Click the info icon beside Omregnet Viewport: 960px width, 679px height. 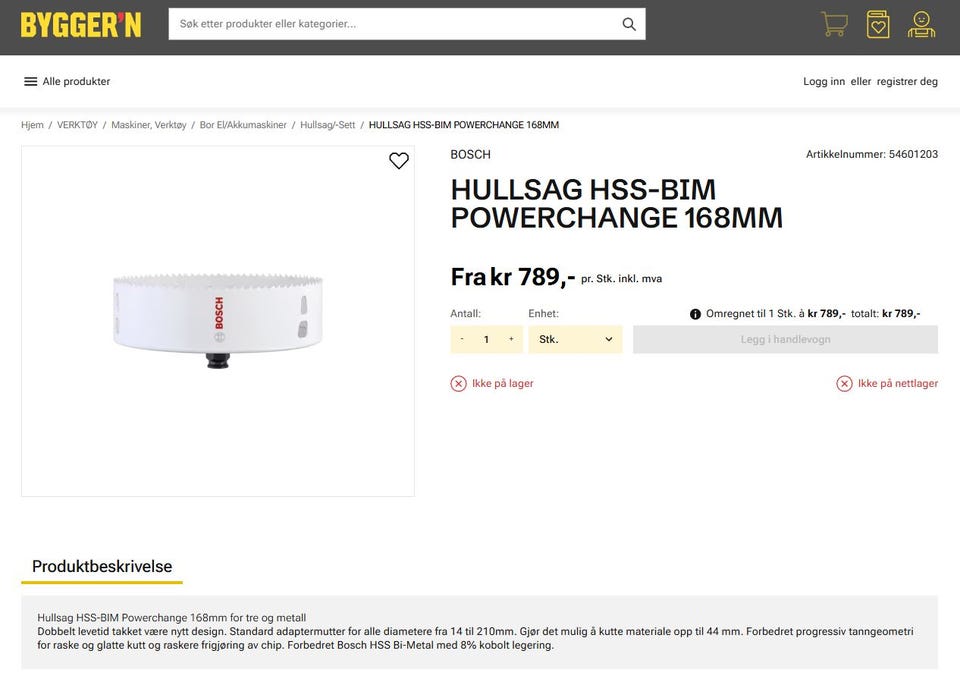coord(695,314)
